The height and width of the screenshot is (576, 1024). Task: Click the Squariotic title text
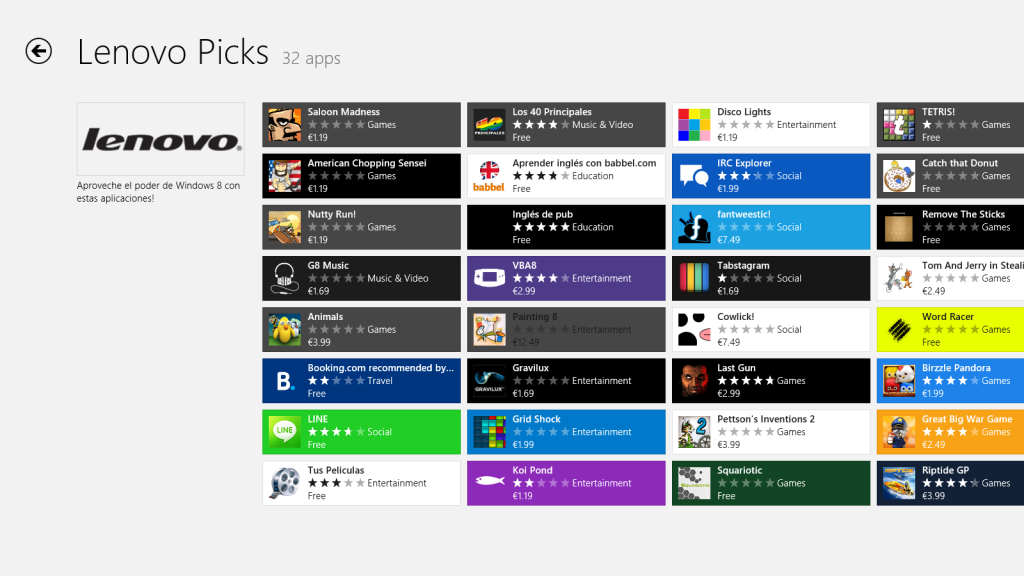tap(739, 470)
